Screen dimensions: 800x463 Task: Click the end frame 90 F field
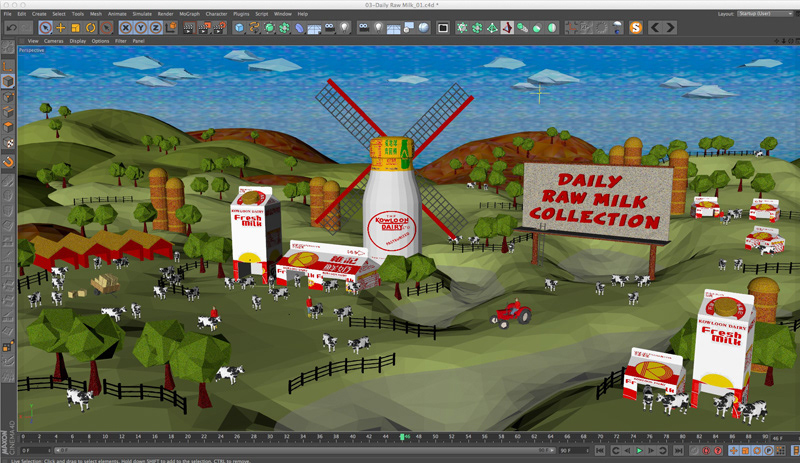point(573,451)
